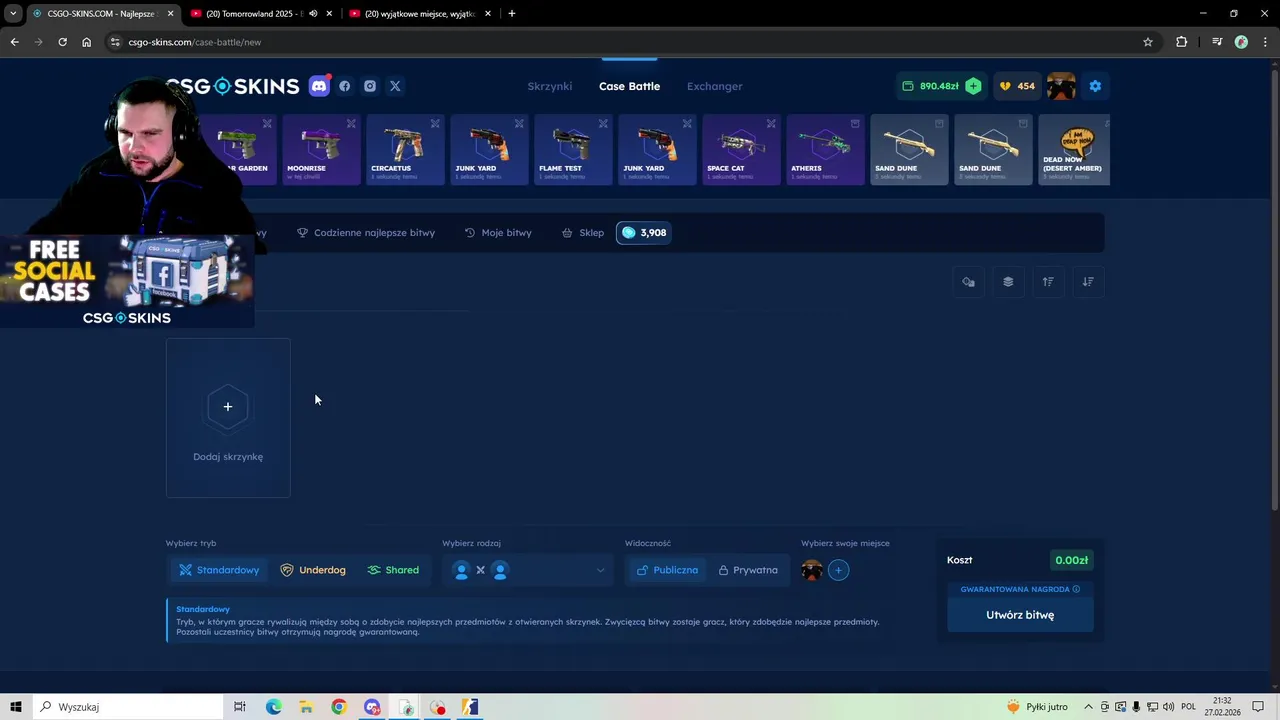
Task: Select the Shared battle mode
Action: (393, 570)
